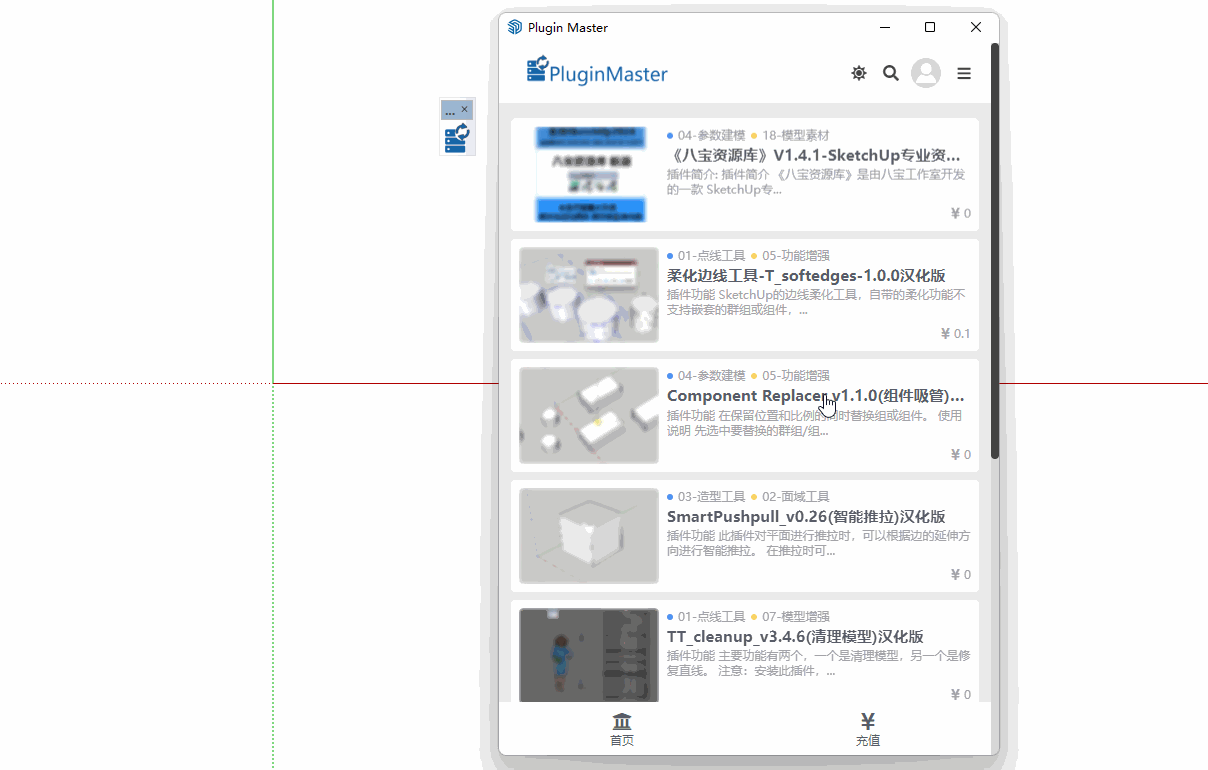Click the Plugin Master floating toolbar icon
The height and width of the screenshot is (770, 1208).
(x=457, y=138)
